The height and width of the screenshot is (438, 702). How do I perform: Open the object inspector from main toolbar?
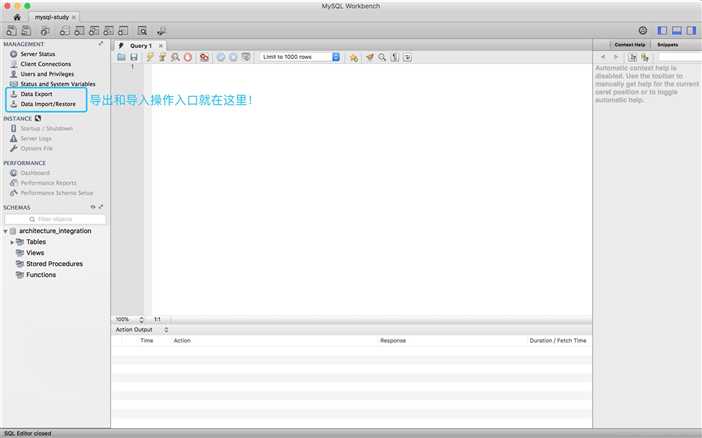(x=45, y=31)
